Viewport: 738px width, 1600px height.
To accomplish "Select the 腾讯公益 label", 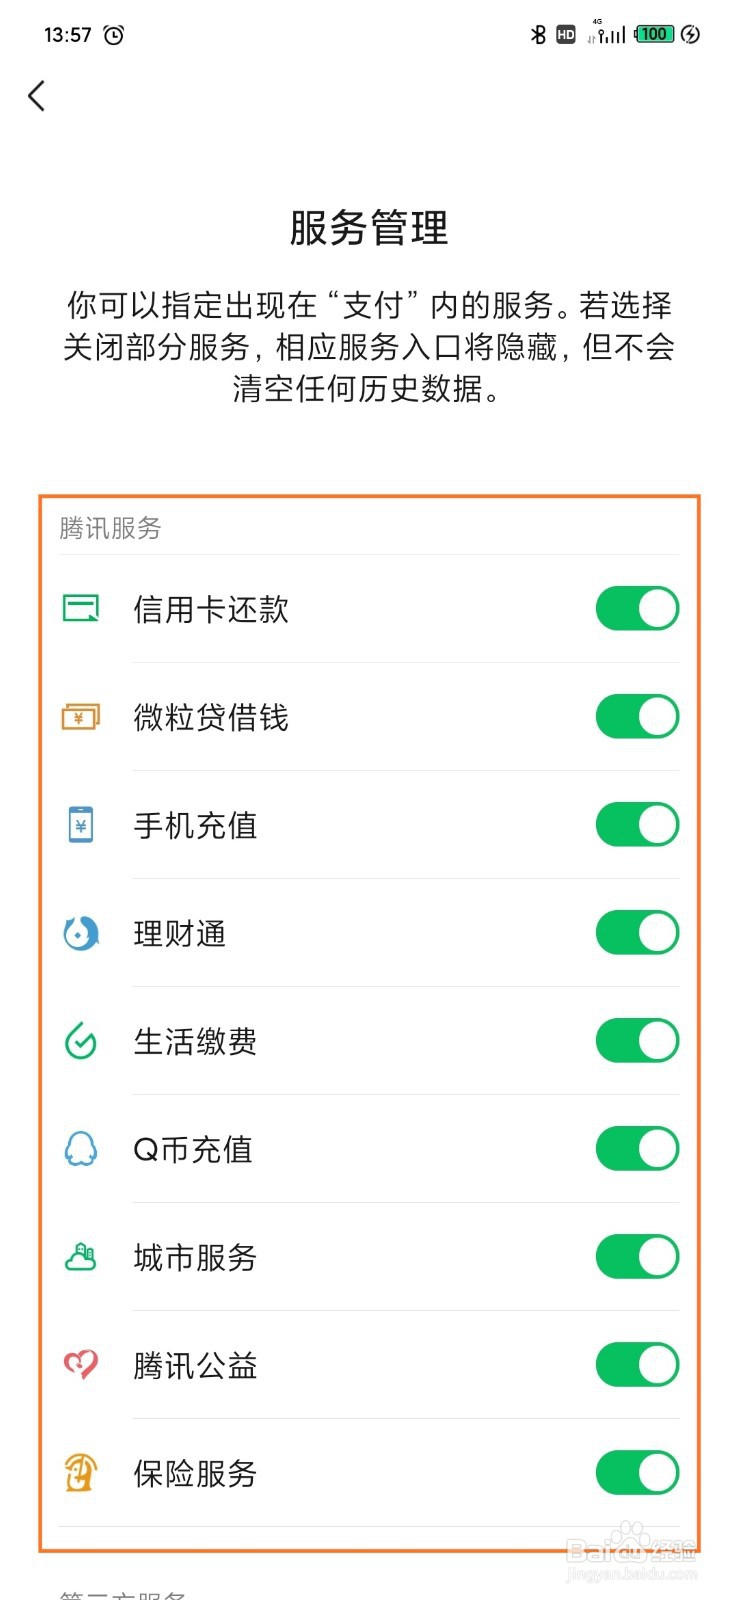I will coord(196,1365).
